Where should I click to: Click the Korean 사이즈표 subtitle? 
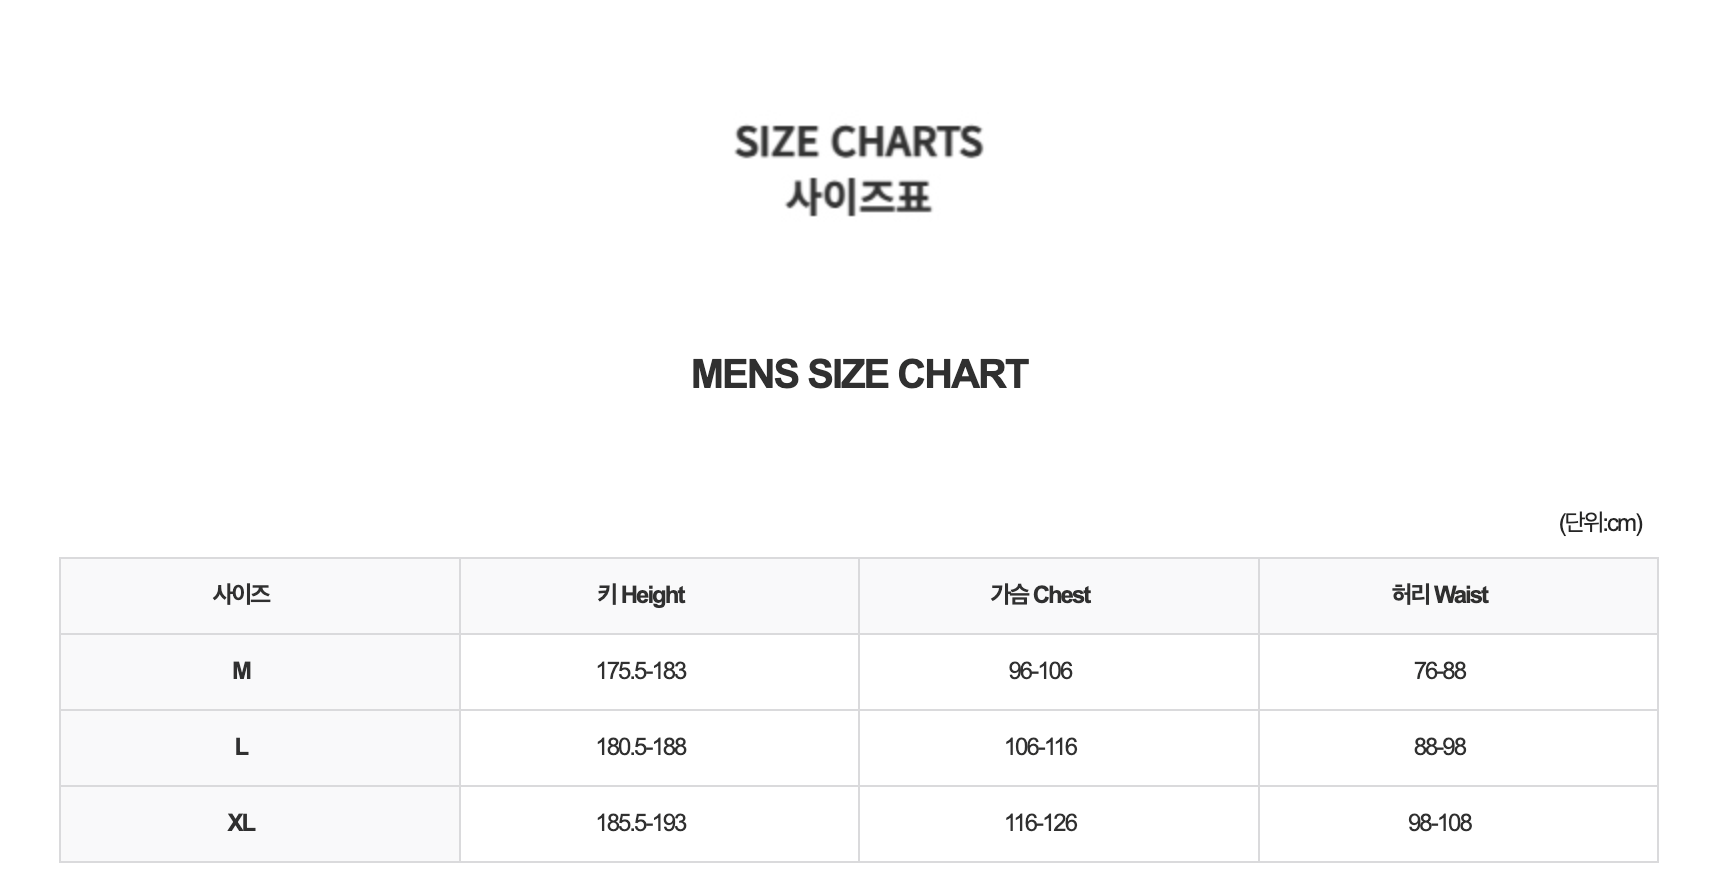coord(859,197)
